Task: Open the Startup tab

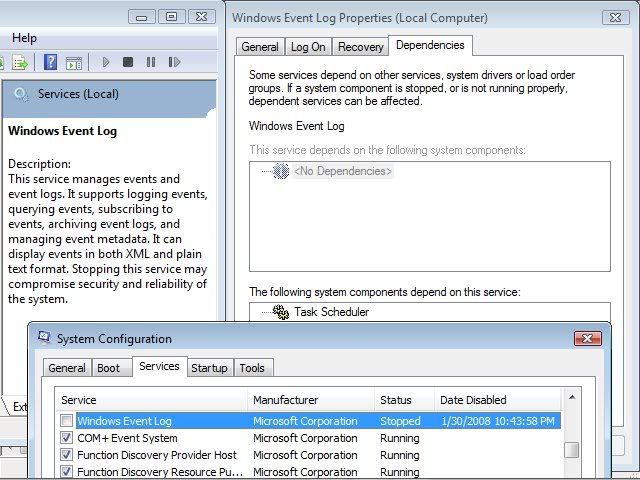Action: click(x=209, y=368)
